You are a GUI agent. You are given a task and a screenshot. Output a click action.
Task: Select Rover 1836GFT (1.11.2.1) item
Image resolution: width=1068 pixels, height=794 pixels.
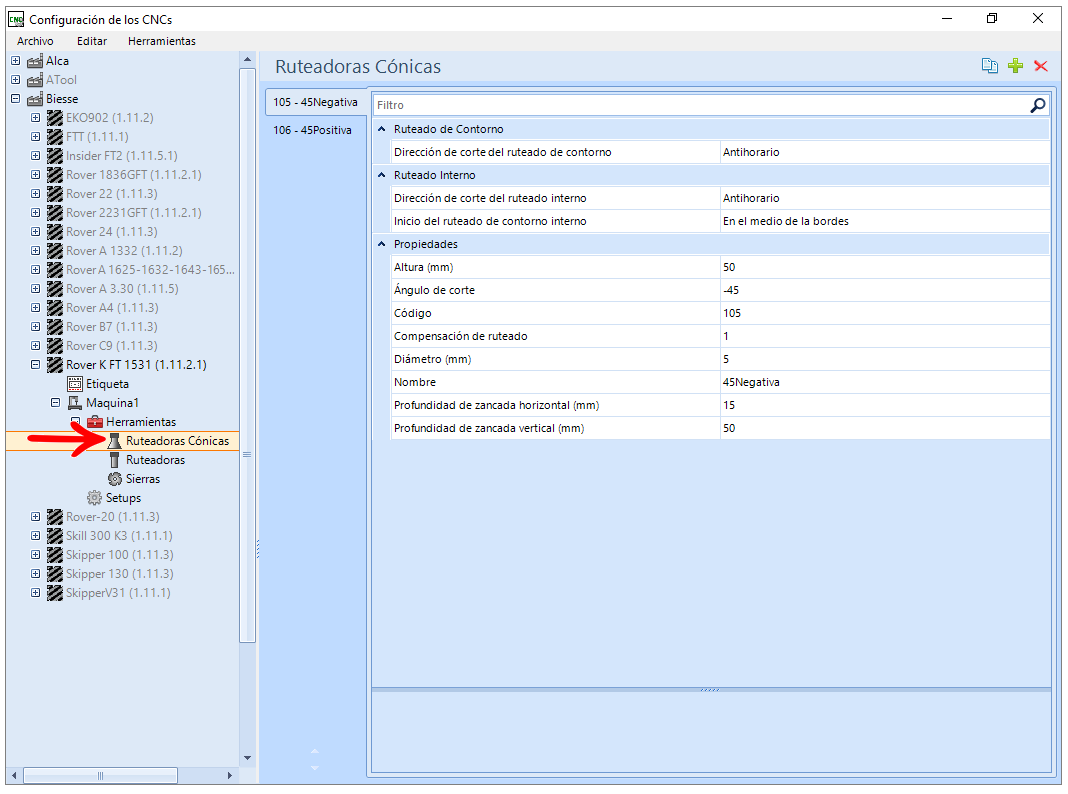134,175
